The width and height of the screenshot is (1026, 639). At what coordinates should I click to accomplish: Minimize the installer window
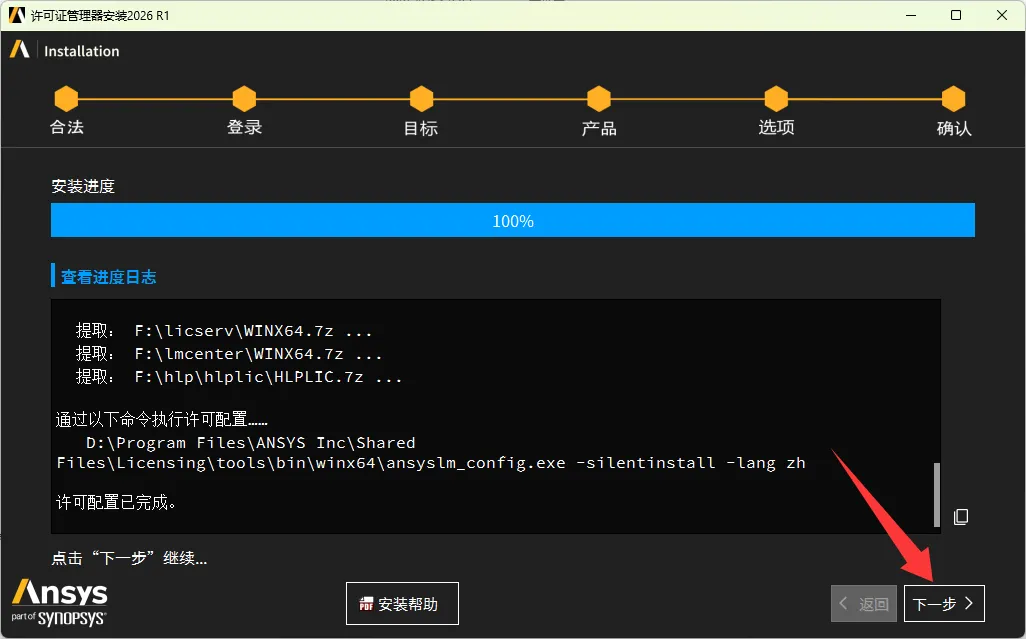(911, 15)
